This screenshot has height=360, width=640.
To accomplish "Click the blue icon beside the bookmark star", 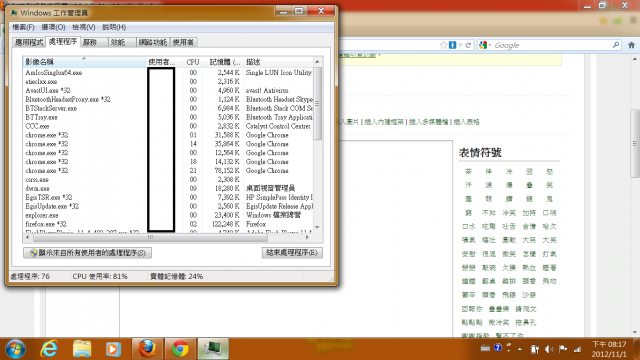I will tap(452, 45).
